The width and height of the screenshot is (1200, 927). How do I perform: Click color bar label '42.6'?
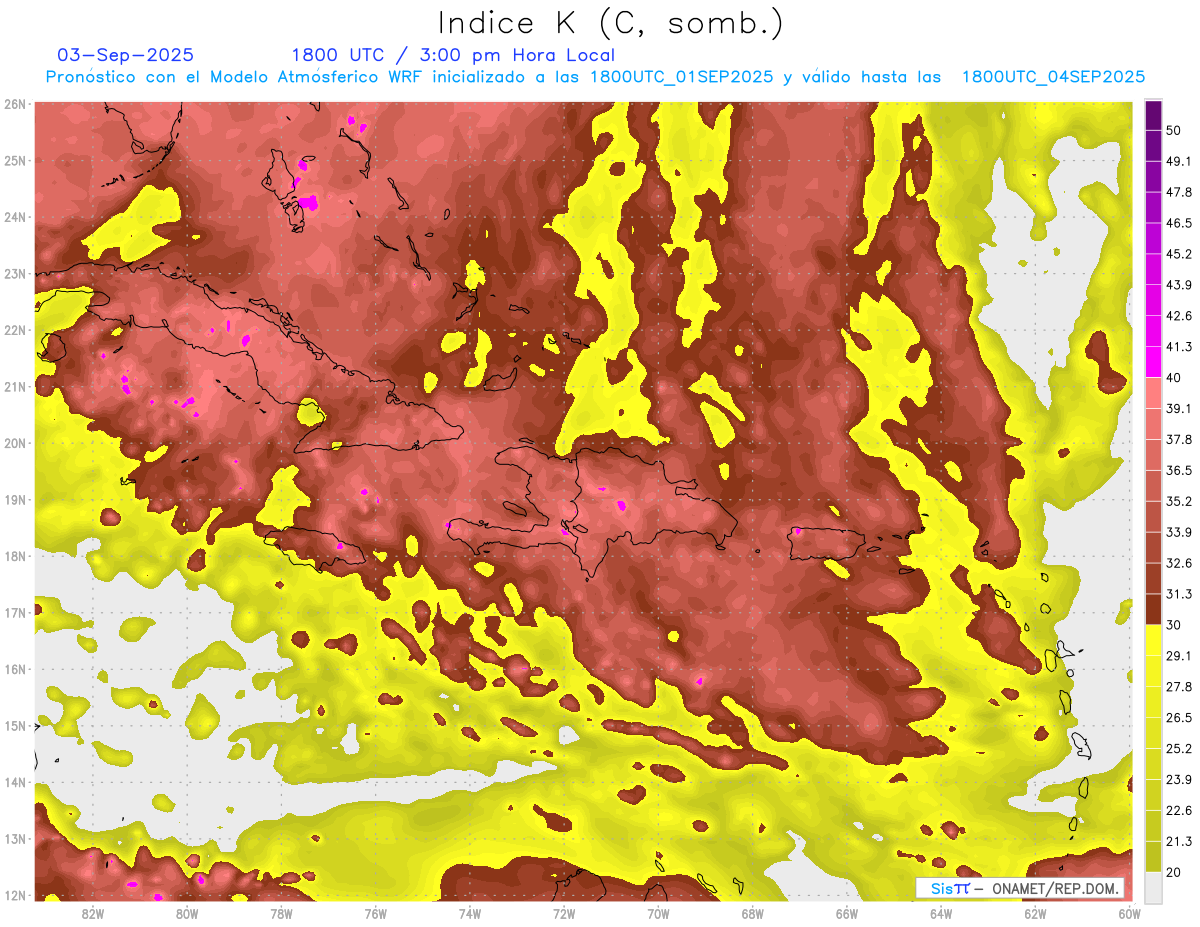click(1178, 316)
